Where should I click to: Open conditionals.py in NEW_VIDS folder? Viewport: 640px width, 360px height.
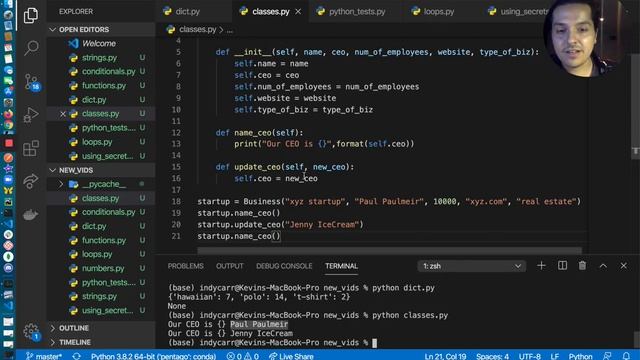tap(109, 212)
